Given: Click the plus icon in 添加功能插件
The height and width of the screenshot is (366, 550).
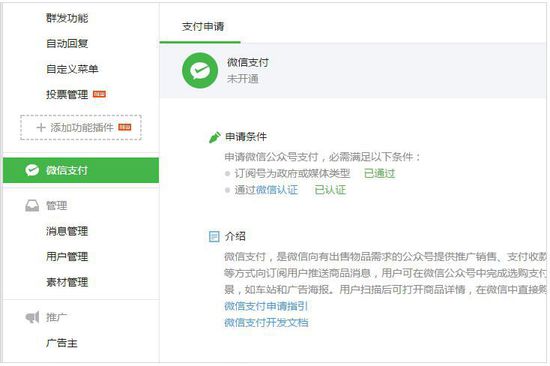Looking at the screenshot, I should click(41, 127).
